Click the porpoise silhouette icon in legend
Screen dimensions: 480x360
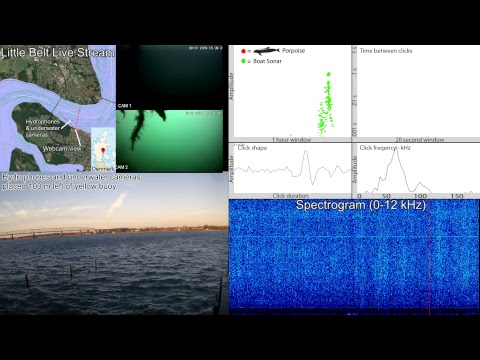pos(266,51)
